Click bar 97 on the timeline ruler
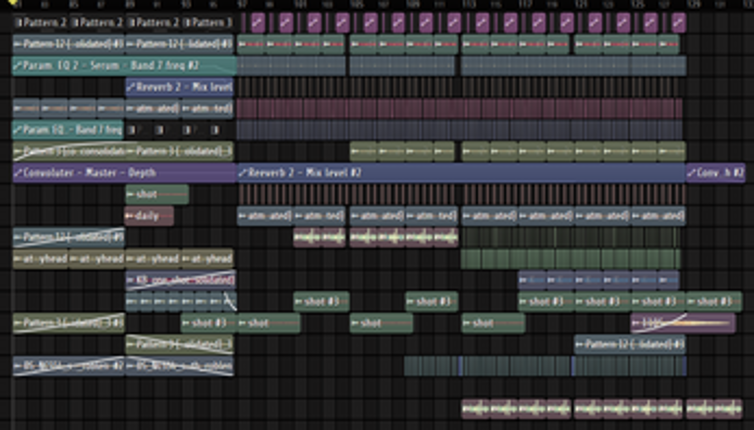754x430 pixels. (241, 5)
